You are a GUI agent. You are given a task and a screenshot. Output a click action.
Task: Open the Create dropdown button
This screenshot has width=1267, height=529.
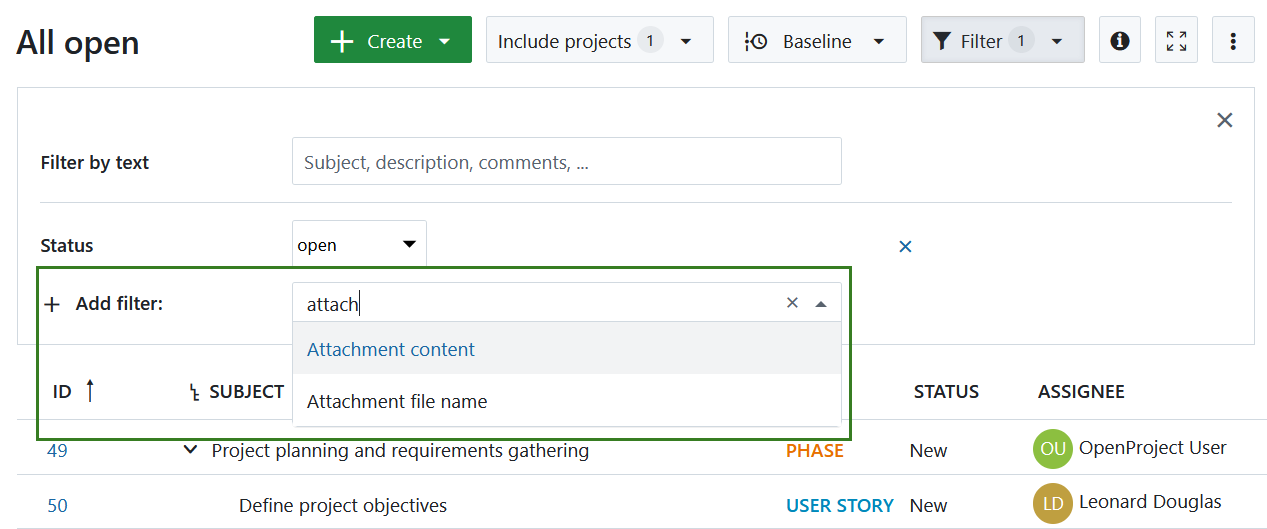(392, 40)
